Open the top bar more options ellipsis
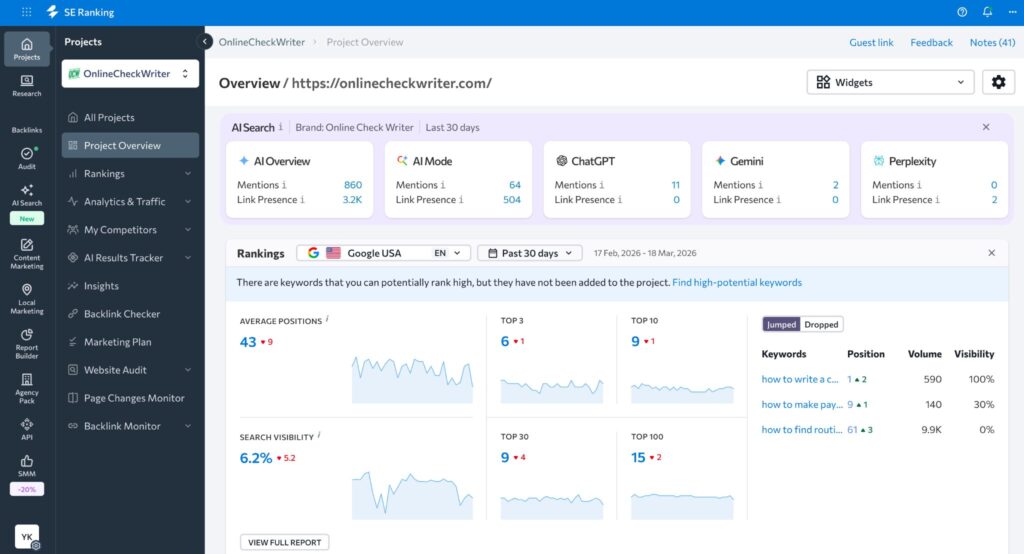 (x=1012, y=12)
